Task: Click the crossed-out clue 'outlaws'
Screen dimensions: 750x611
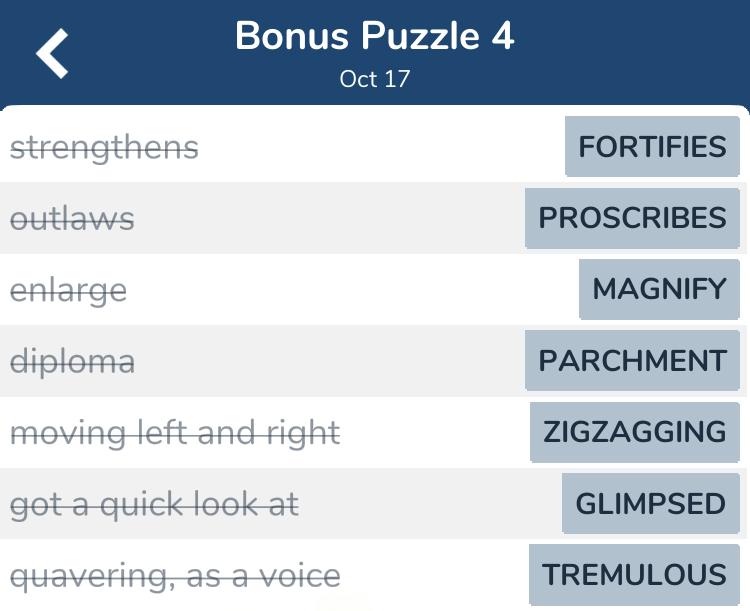Action: tap(72, 219)
